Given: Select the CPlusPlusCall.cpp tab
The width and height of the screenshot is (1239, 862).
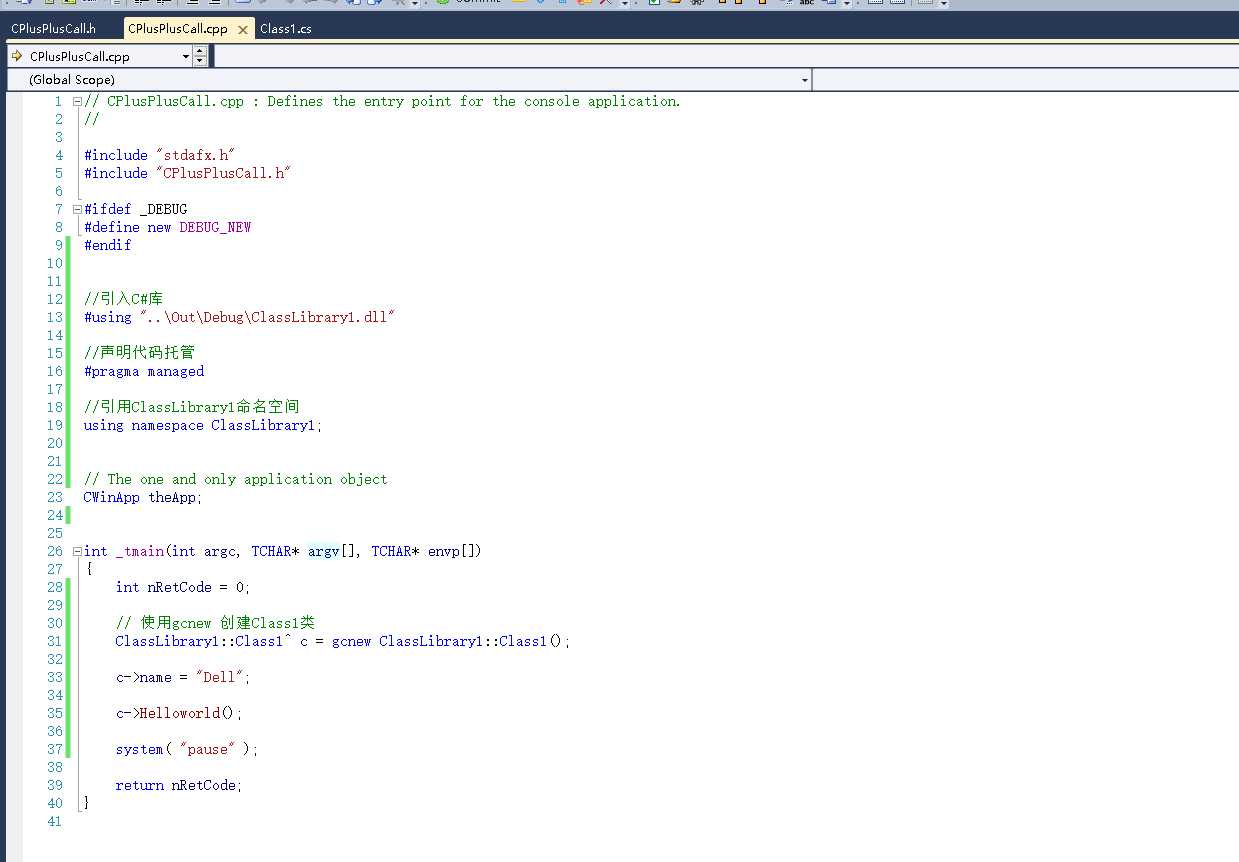Looking at the screenshot, I should (x=177, y=29).
